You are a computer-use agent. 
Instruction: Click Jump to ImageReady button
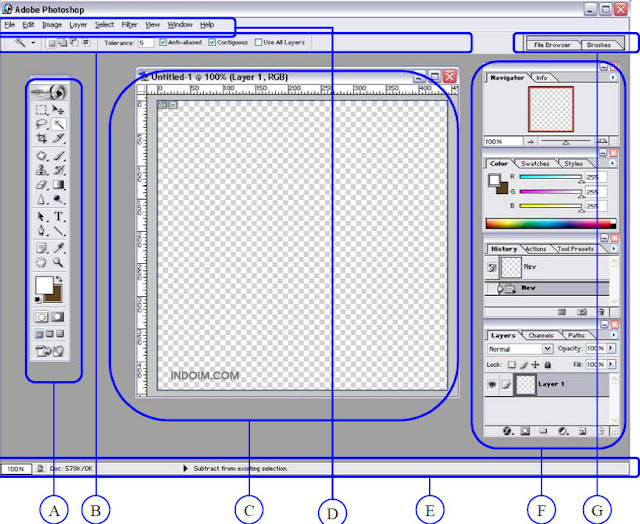tap(49, 351)
